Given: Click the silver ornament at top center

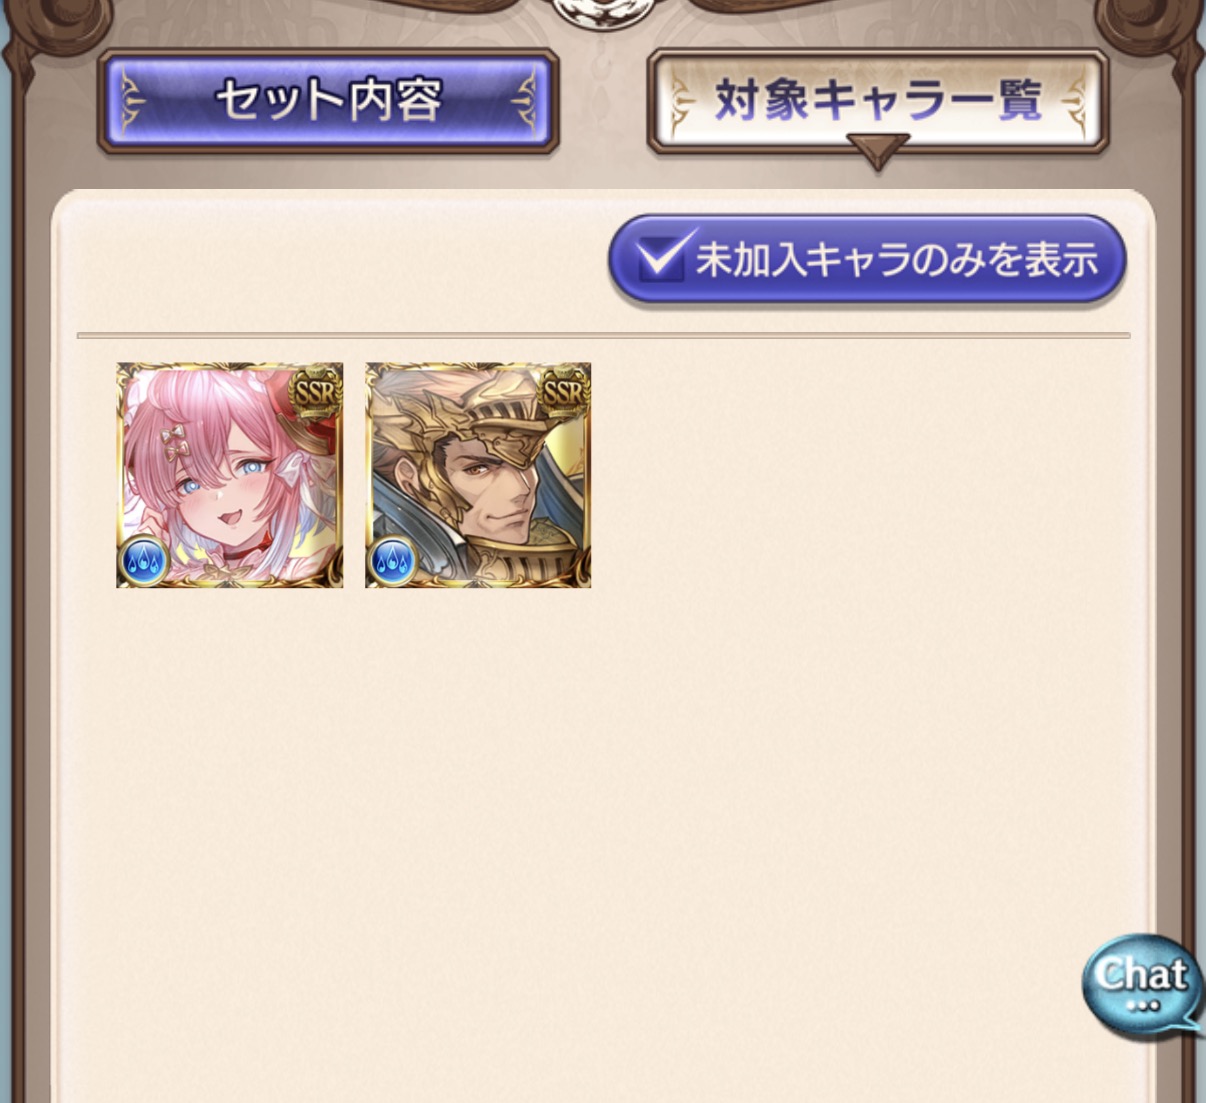Looking at the screenshot, I should pyautogui.click(x=603, y=13).
